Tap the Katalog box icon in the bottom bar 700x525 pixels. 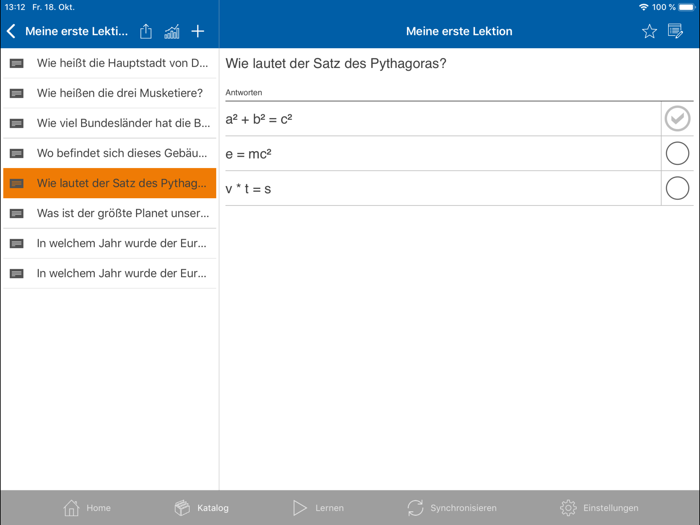tap(182, 508)
